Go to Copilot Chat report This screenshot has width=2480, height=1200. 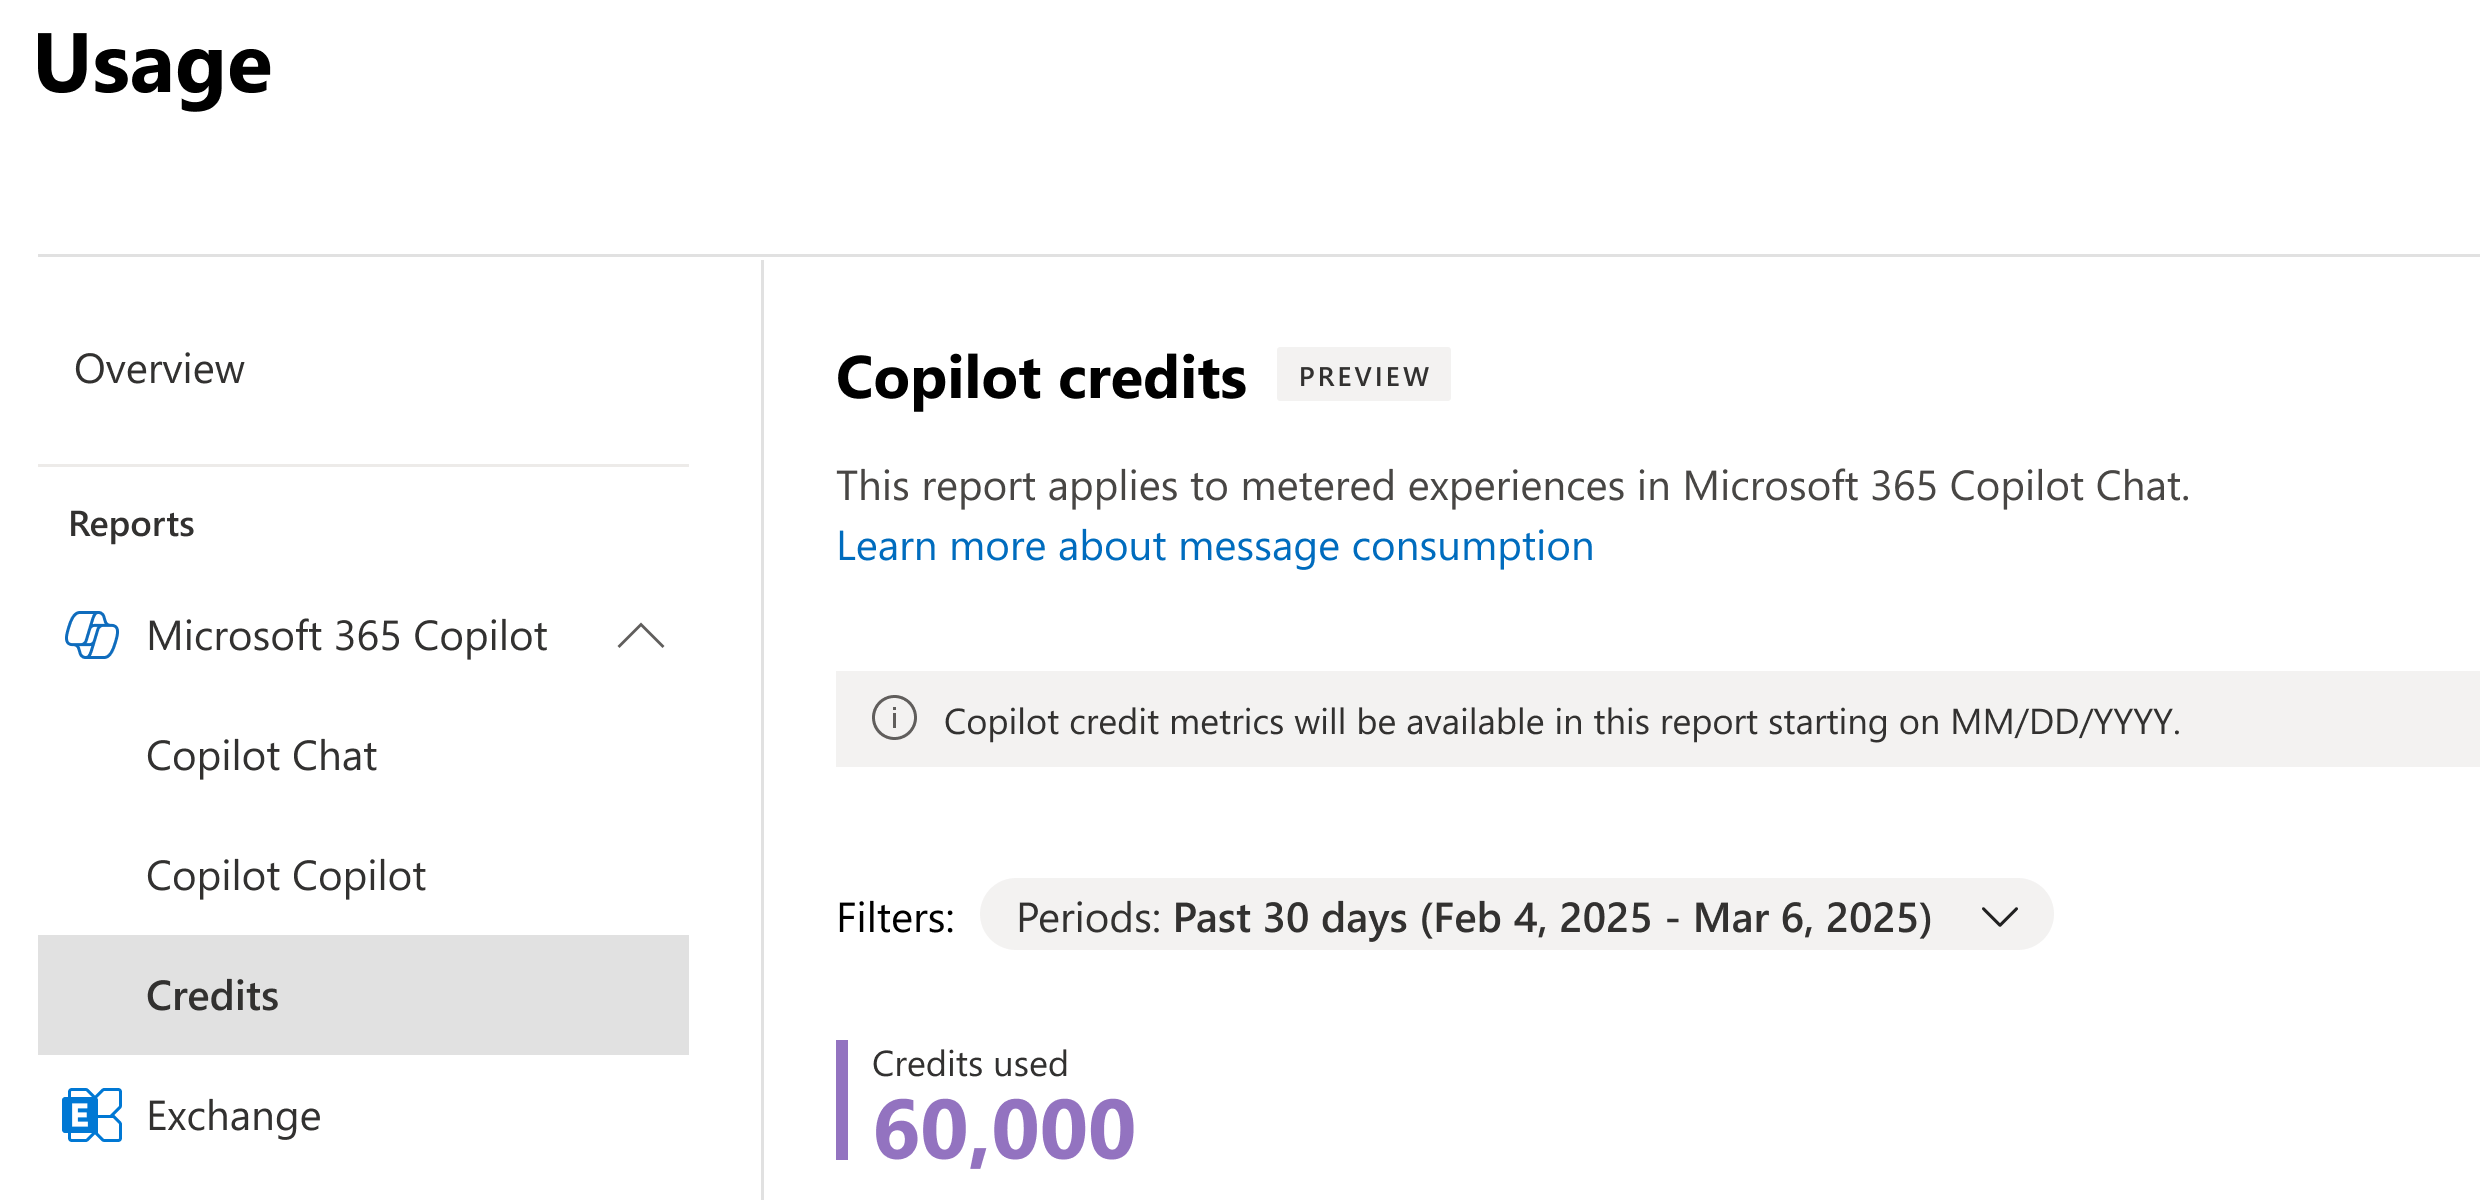(261, 756)
